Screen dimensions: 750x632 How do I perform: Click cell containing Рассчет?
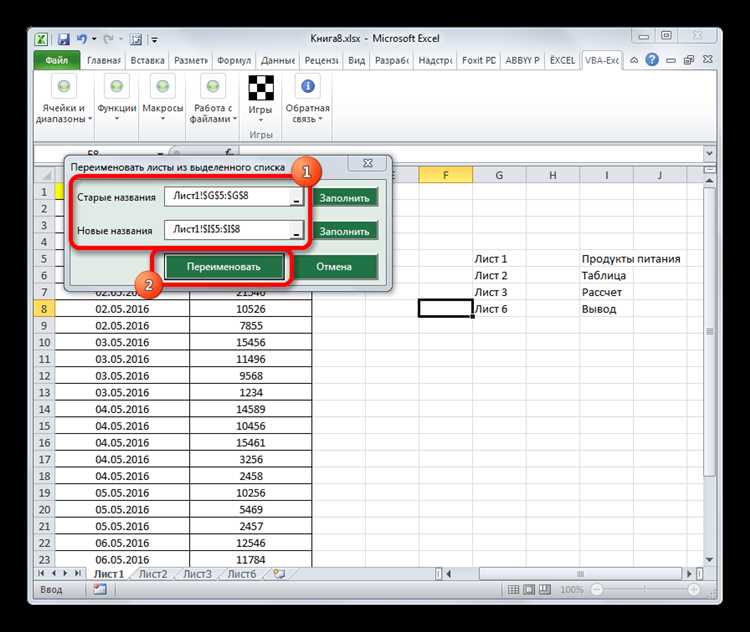607,292
